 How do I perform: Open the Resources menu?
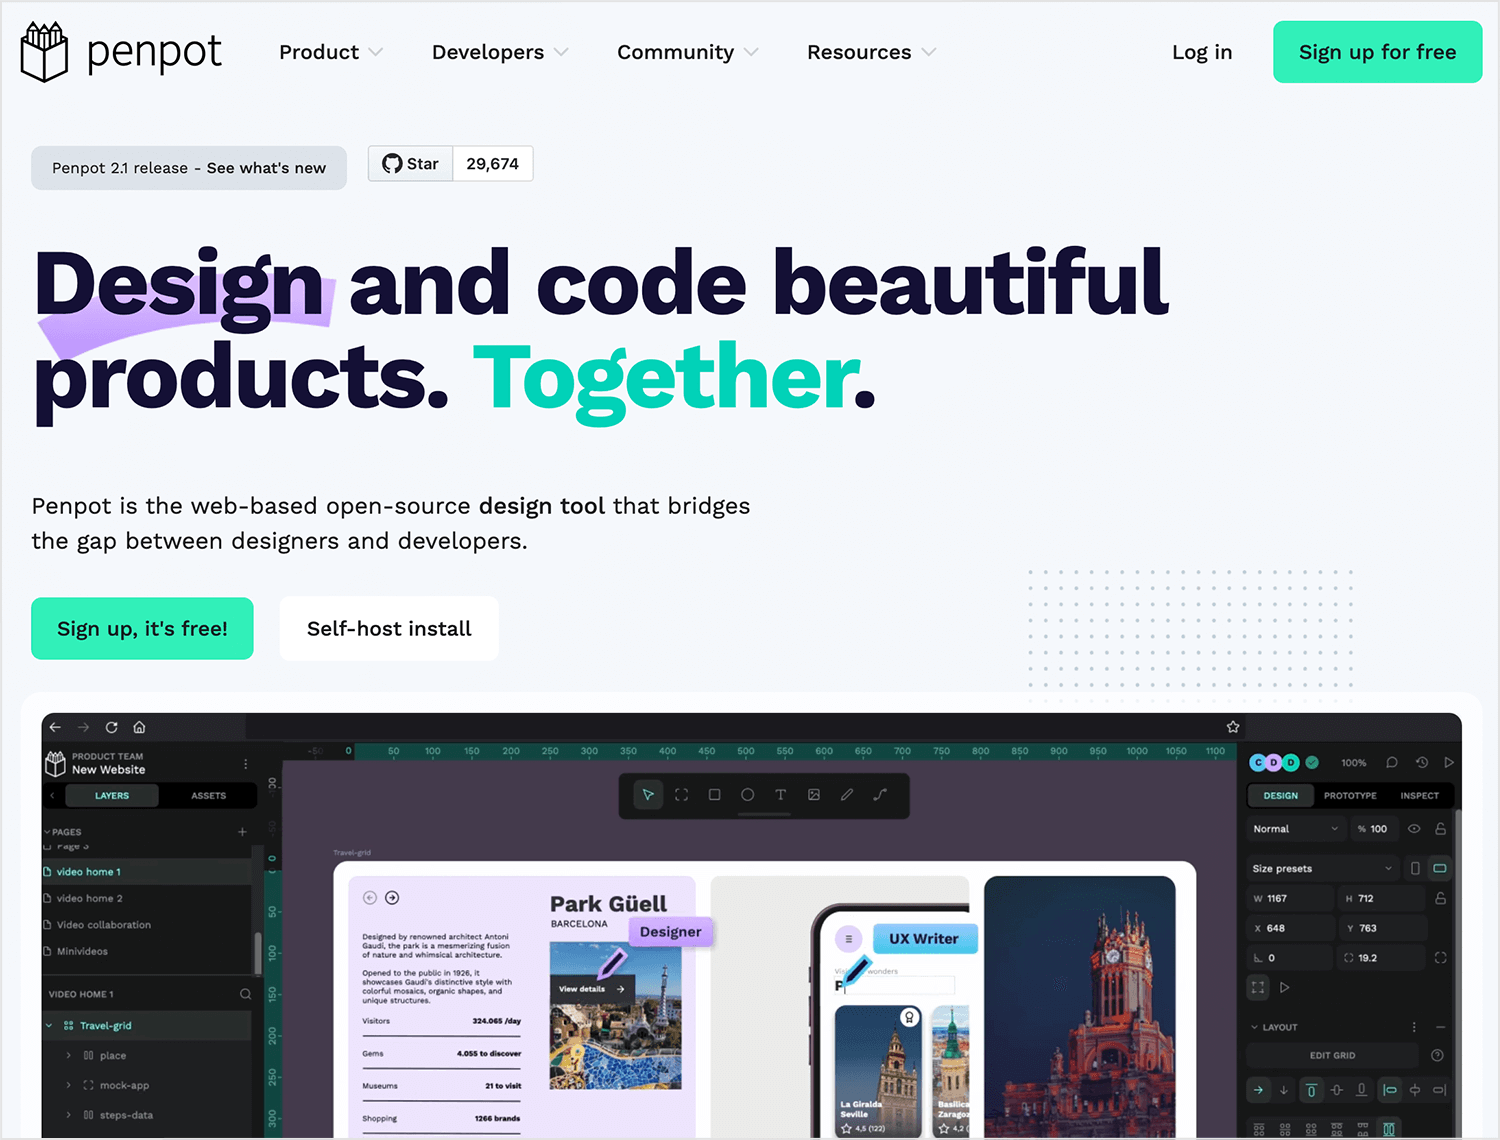pos(871,52)
